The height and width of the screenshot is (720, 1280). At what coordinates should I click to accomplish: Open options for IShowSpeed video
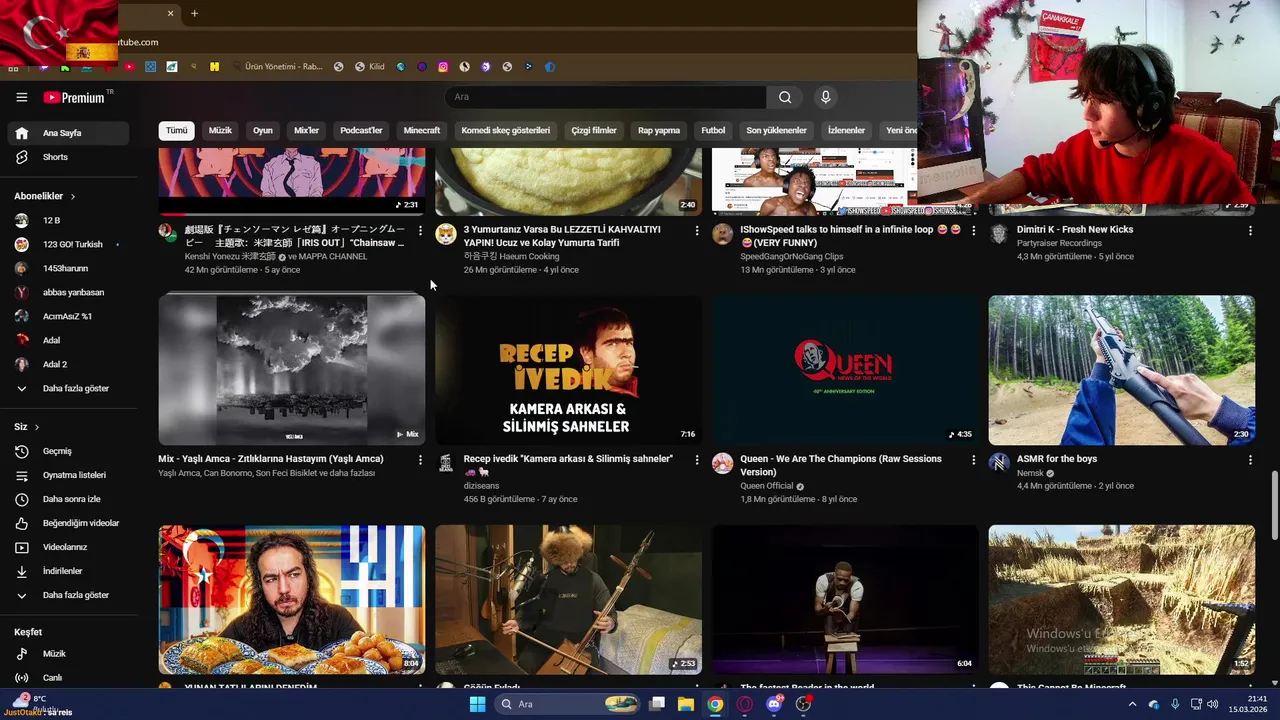[973, 231]
